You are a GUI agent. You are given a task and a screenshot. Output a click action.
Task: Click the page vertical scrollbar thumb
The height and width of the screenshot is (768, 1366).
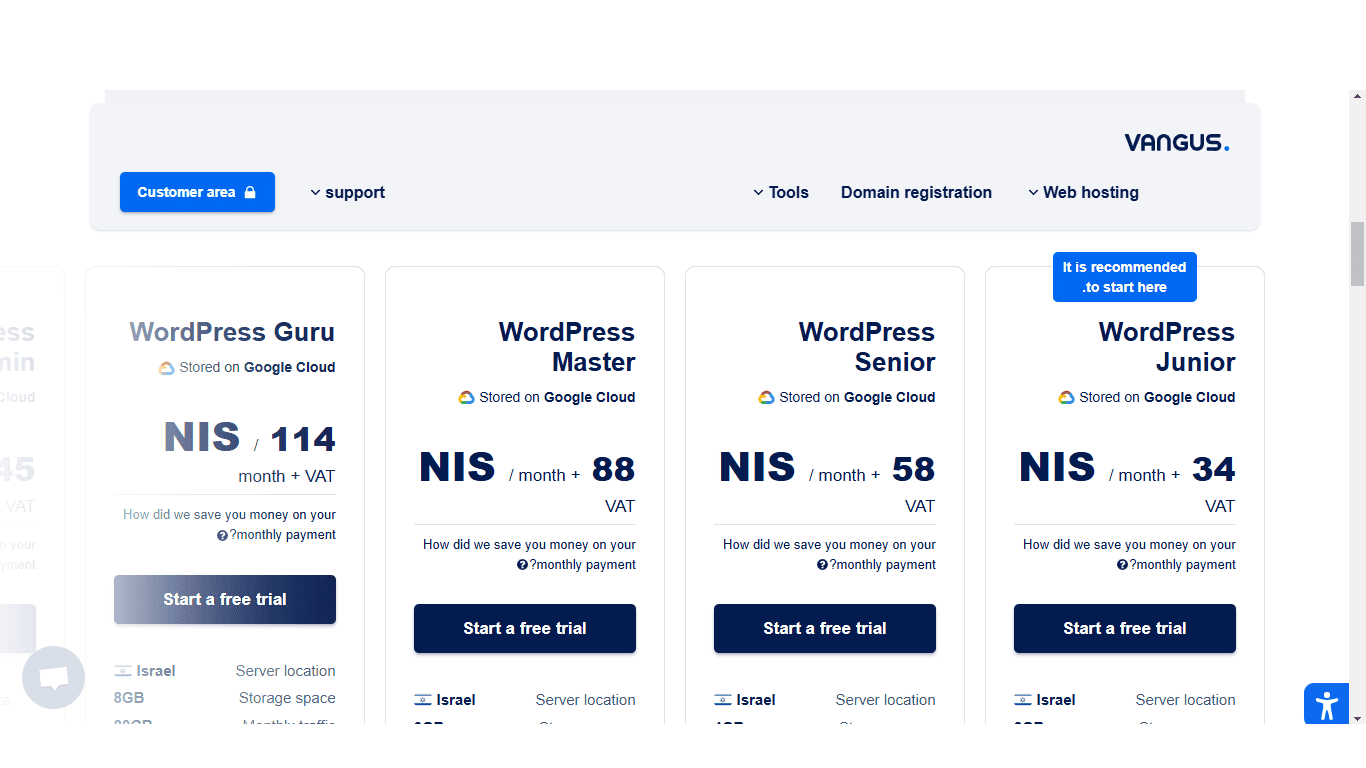coord(1357,254)
